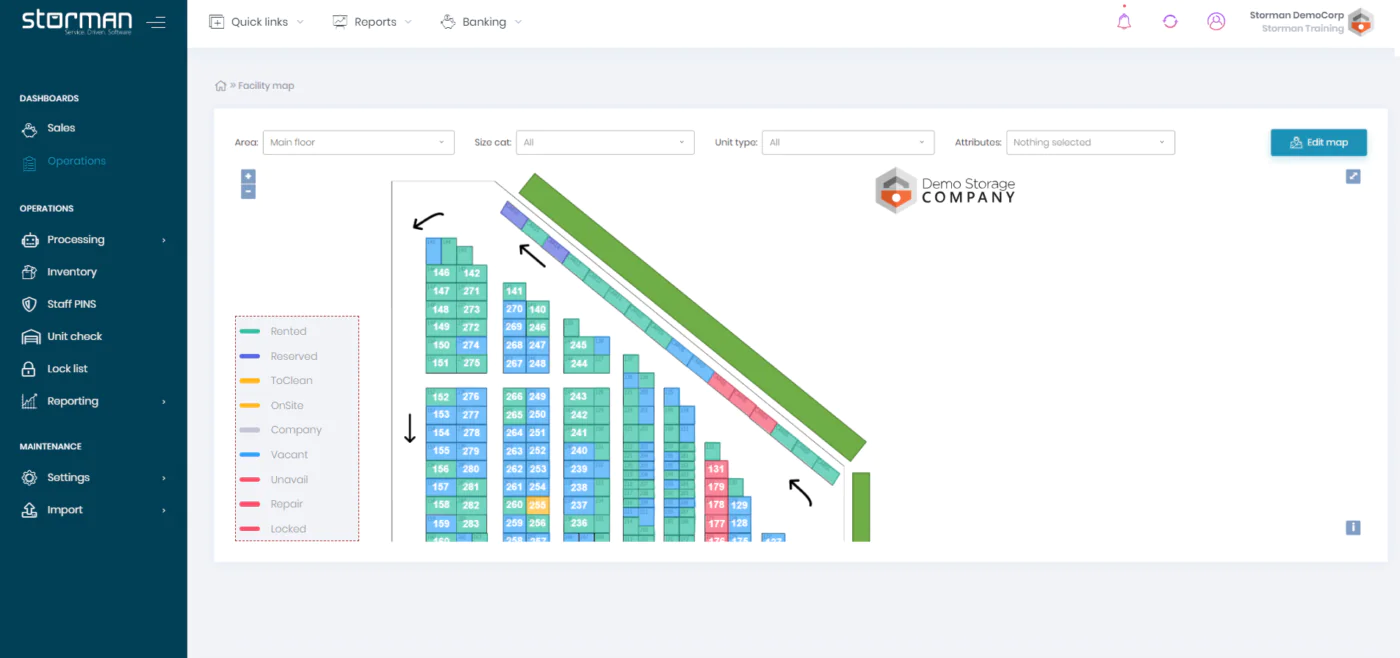Viewport: 1400px width, 658px height.
Task: Click the notifications bell icon
Action: coord(1124,22)
